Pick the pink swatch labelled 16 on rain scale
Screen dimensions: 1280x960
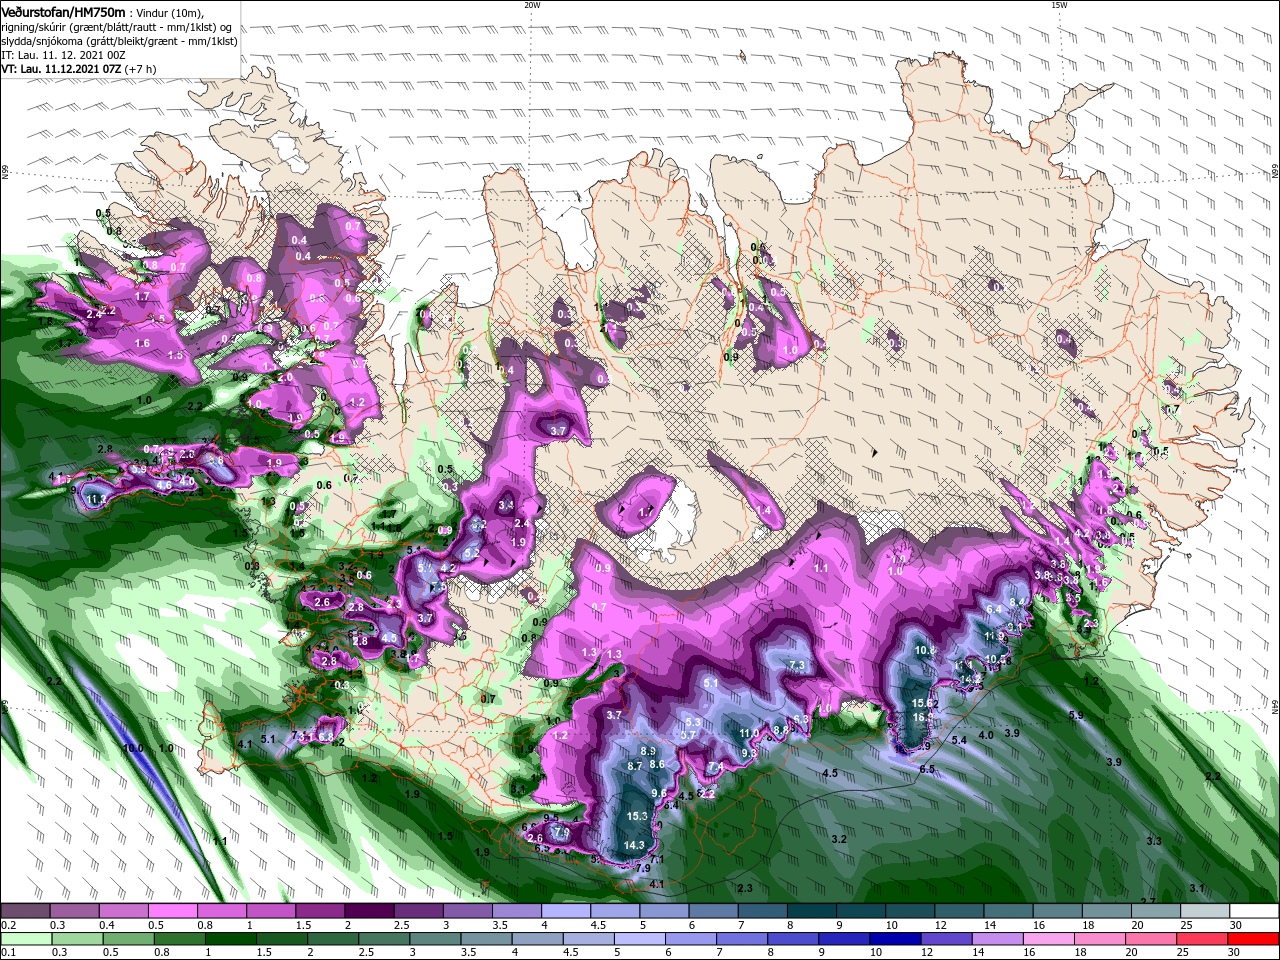[x=1050, y=939]
